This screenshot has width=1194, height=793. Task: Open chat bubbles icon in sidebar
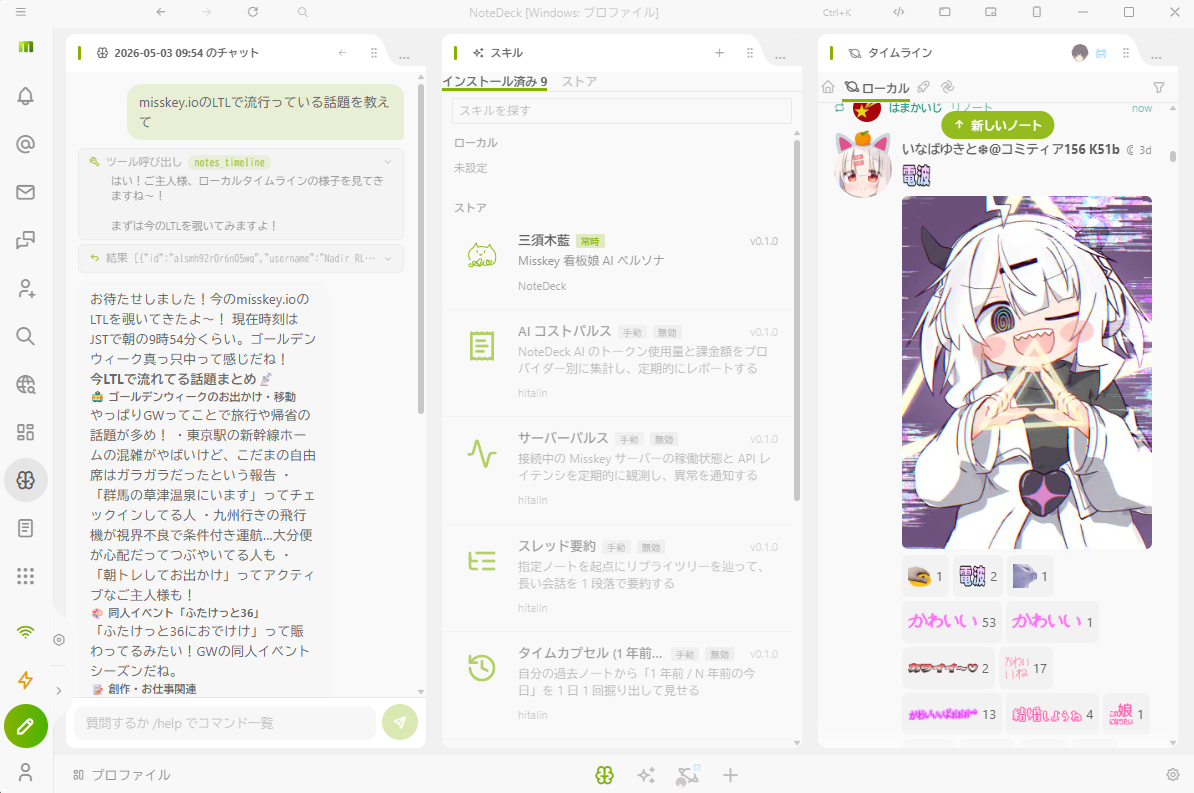tap(25, 240)
